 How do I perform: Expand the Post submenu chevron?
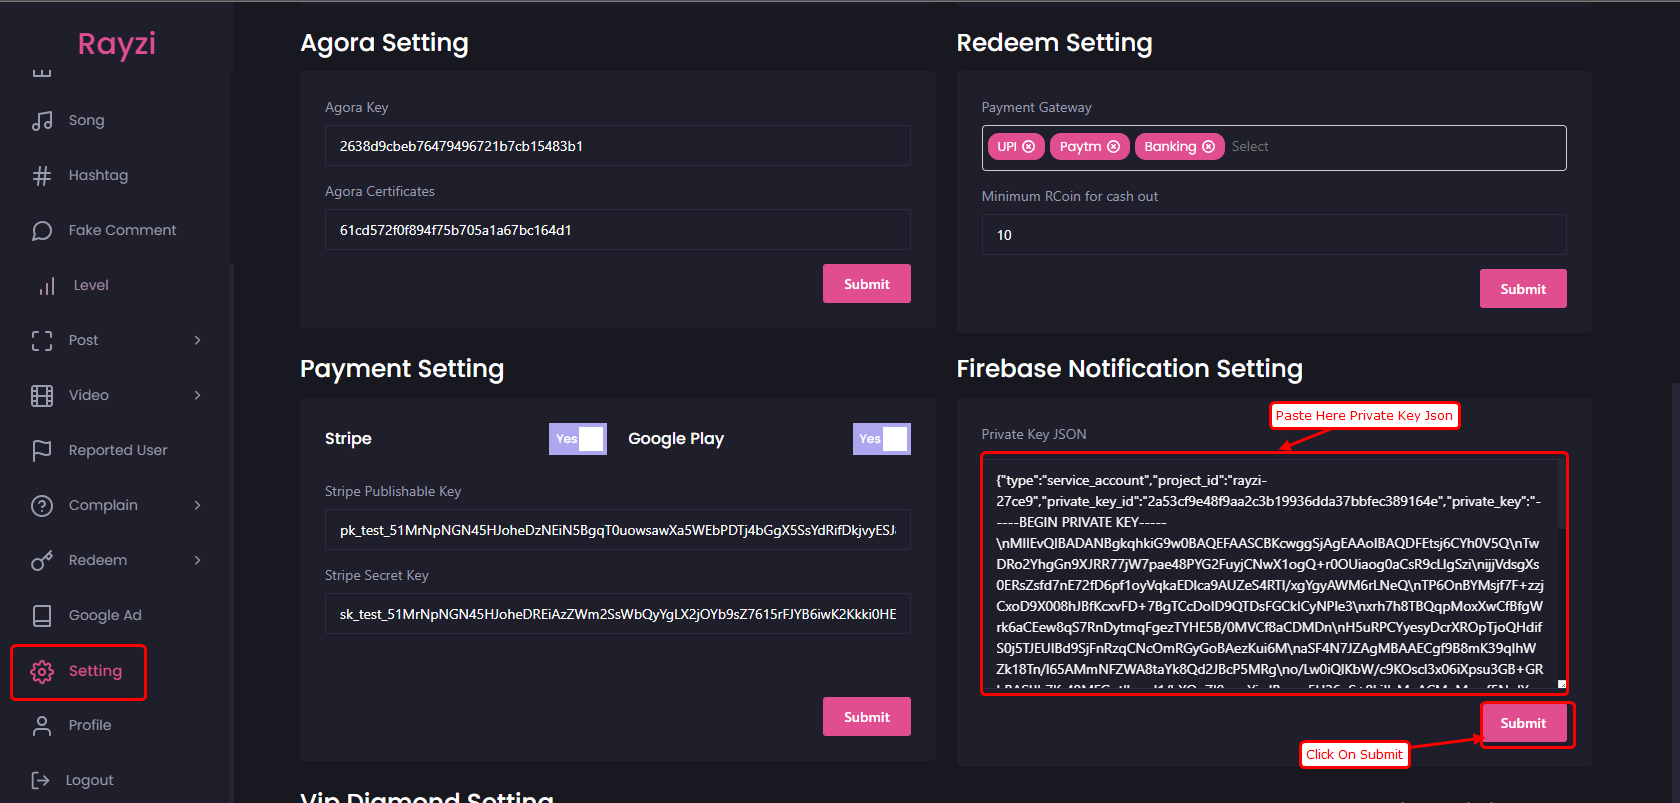pos(197,340)
